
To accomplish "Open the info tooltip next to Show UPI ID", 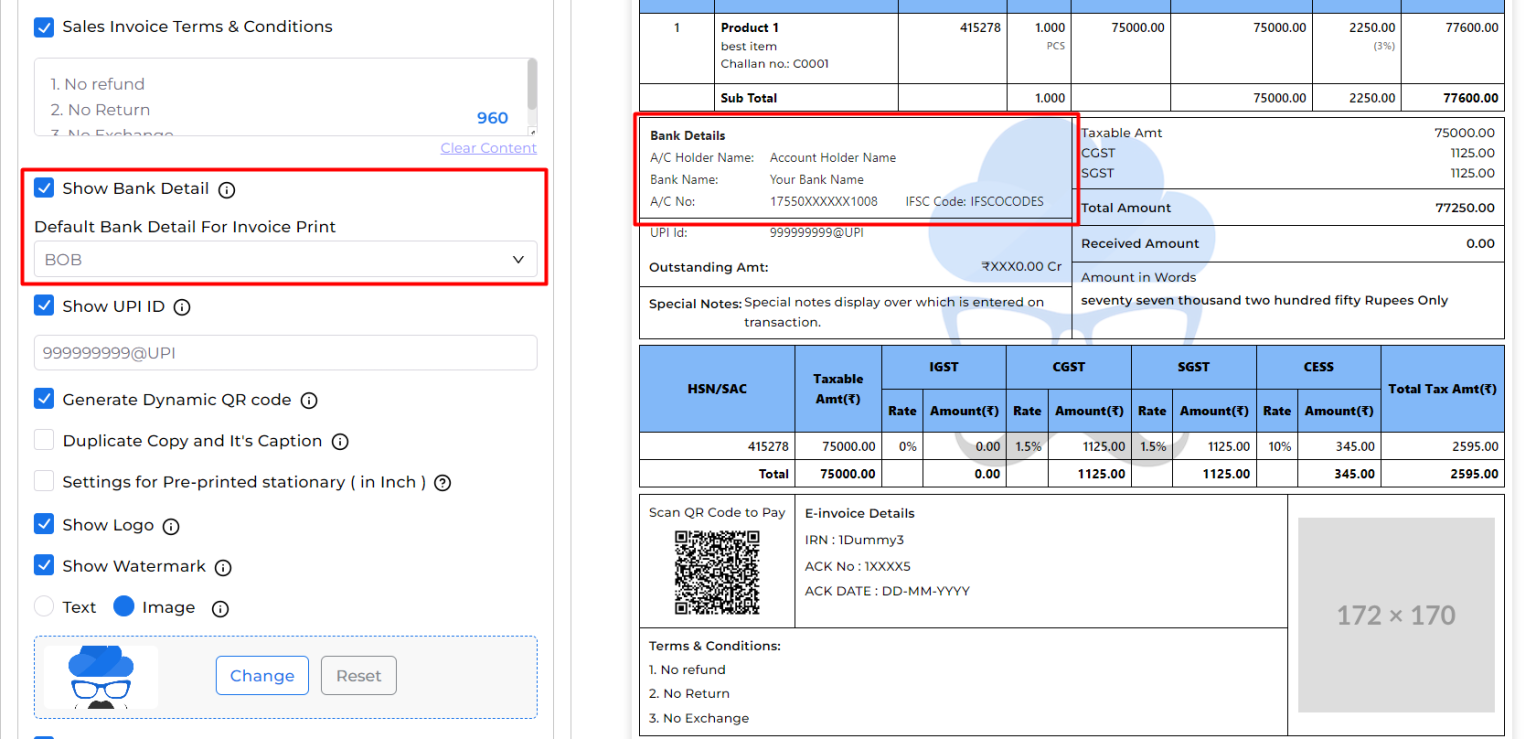I will (182, 307).
